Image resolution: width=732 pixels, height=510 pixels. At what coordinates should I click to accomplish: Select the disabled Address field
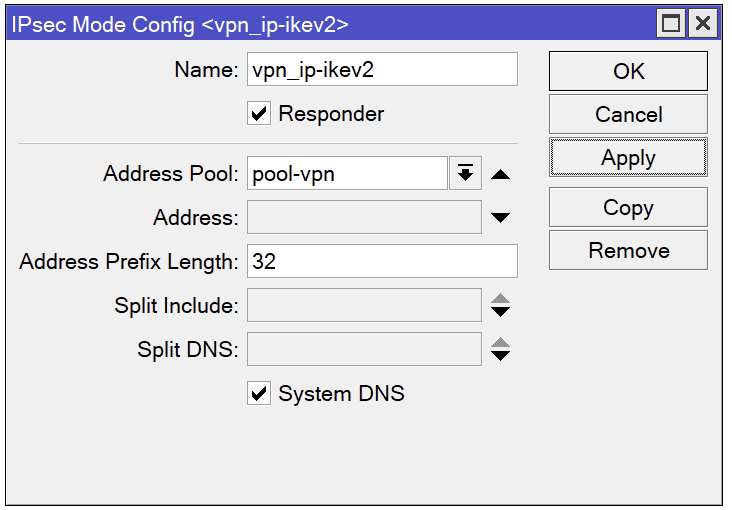click(x=364, y=217)
